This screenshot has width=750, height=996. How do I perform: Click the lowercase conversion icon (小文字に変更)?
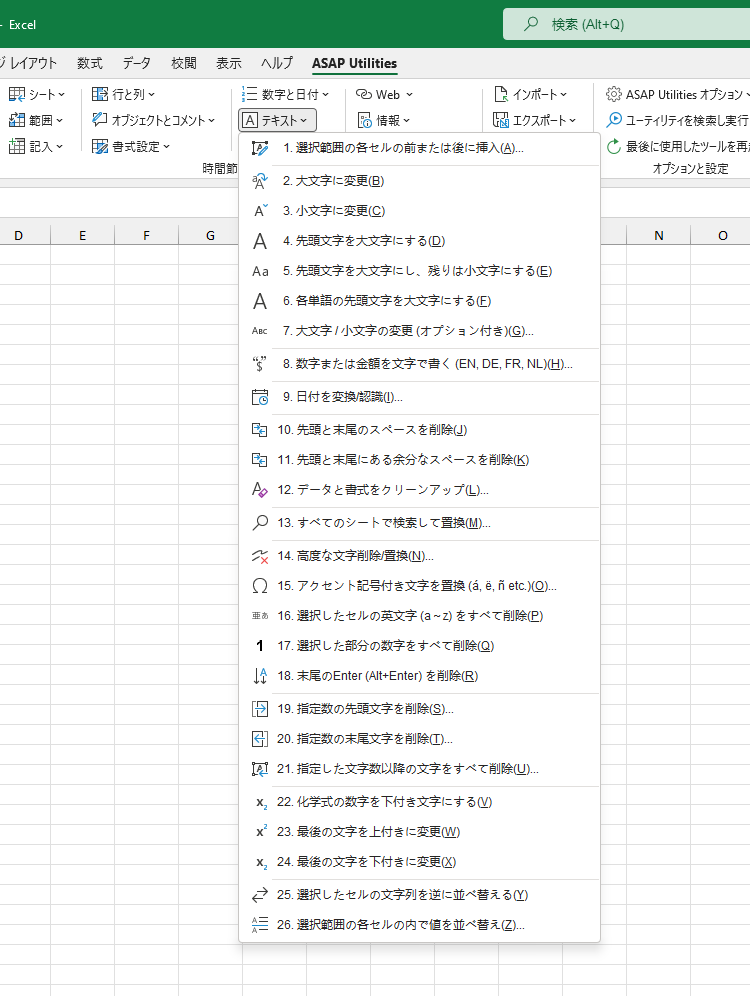(x=260, y=211)
